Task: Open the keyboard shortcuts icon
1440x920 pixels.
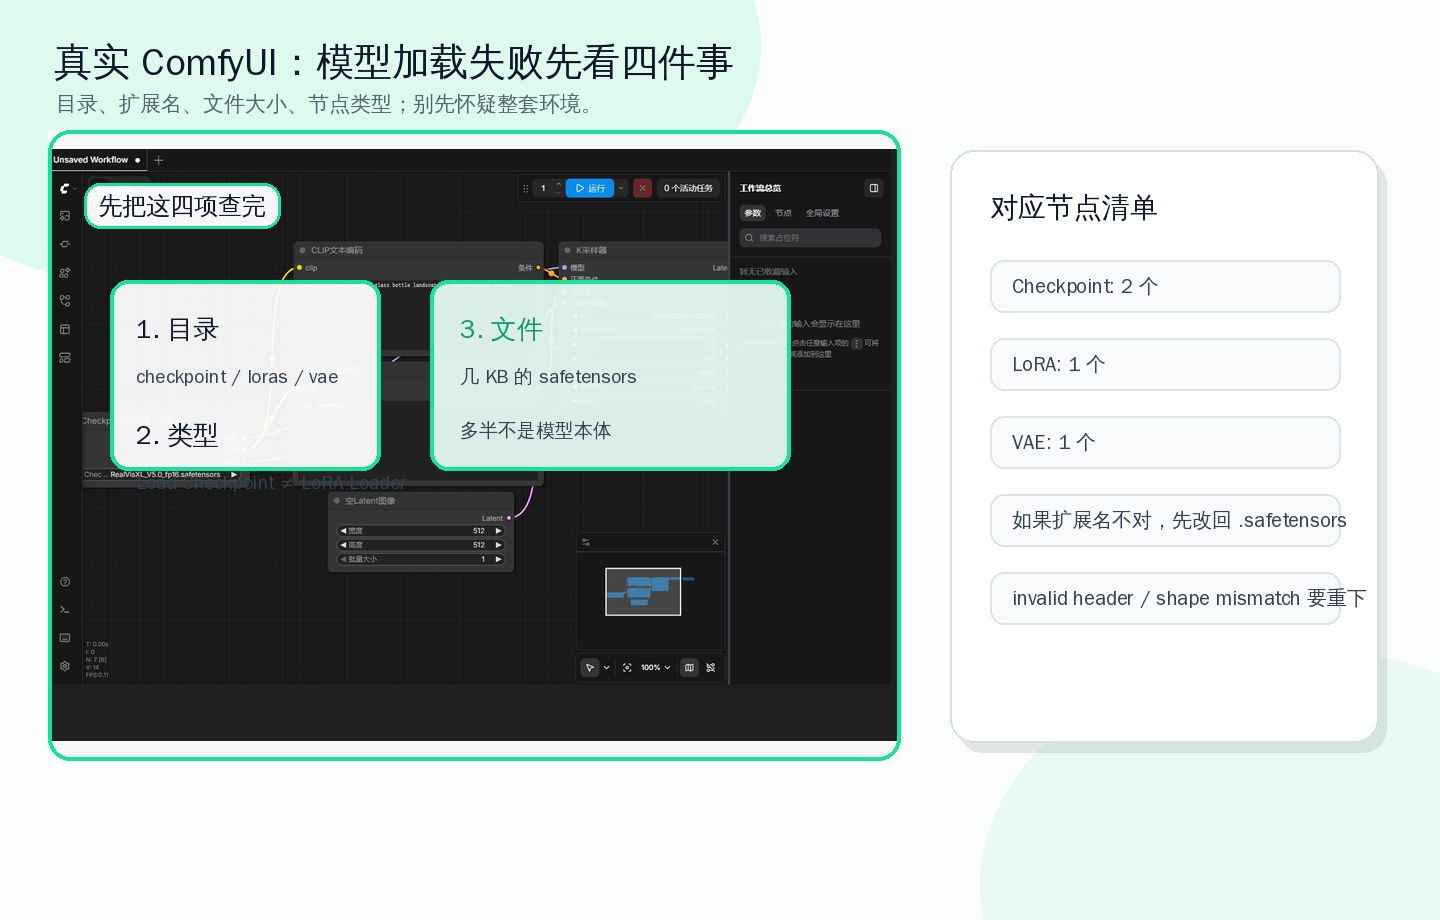Action: click(65, 638)
